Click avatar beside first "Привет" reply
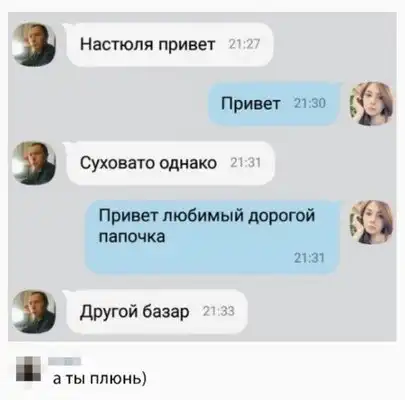This screenshot has height=400, width=405. [x=371, y=104]
